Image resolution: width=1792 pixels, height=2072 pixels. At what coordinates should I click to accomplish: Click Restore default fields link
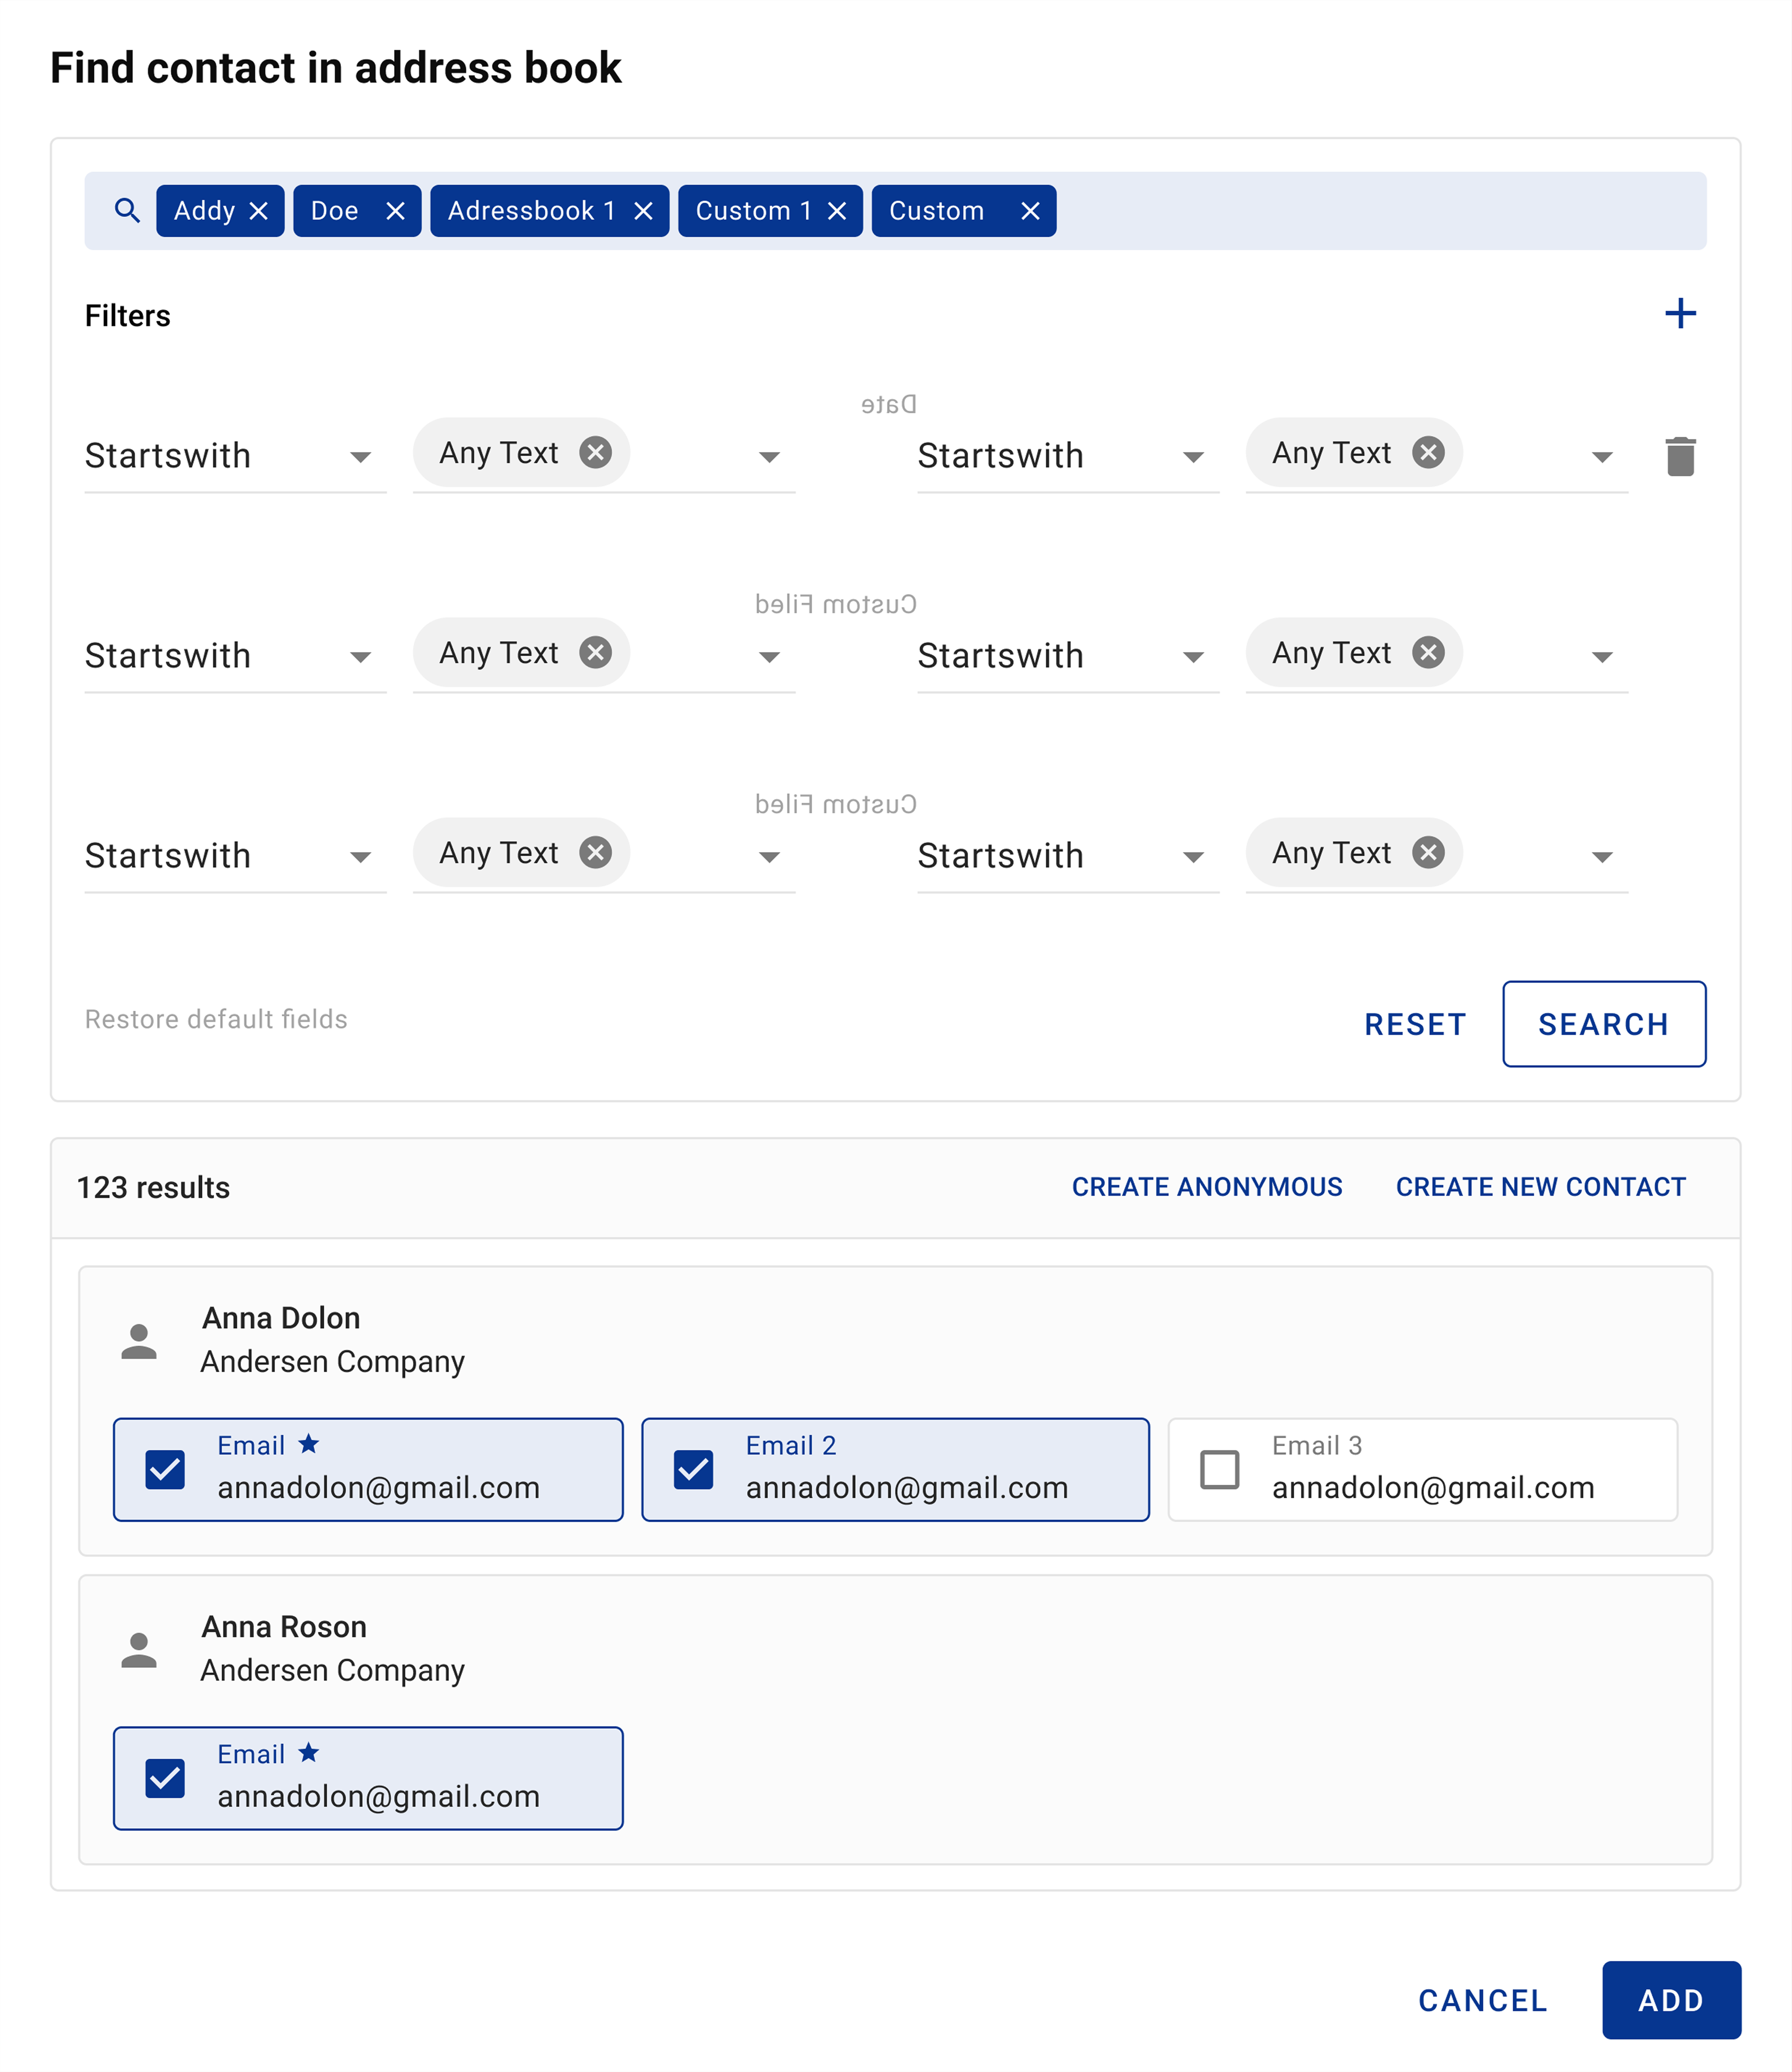[216, 1019]
